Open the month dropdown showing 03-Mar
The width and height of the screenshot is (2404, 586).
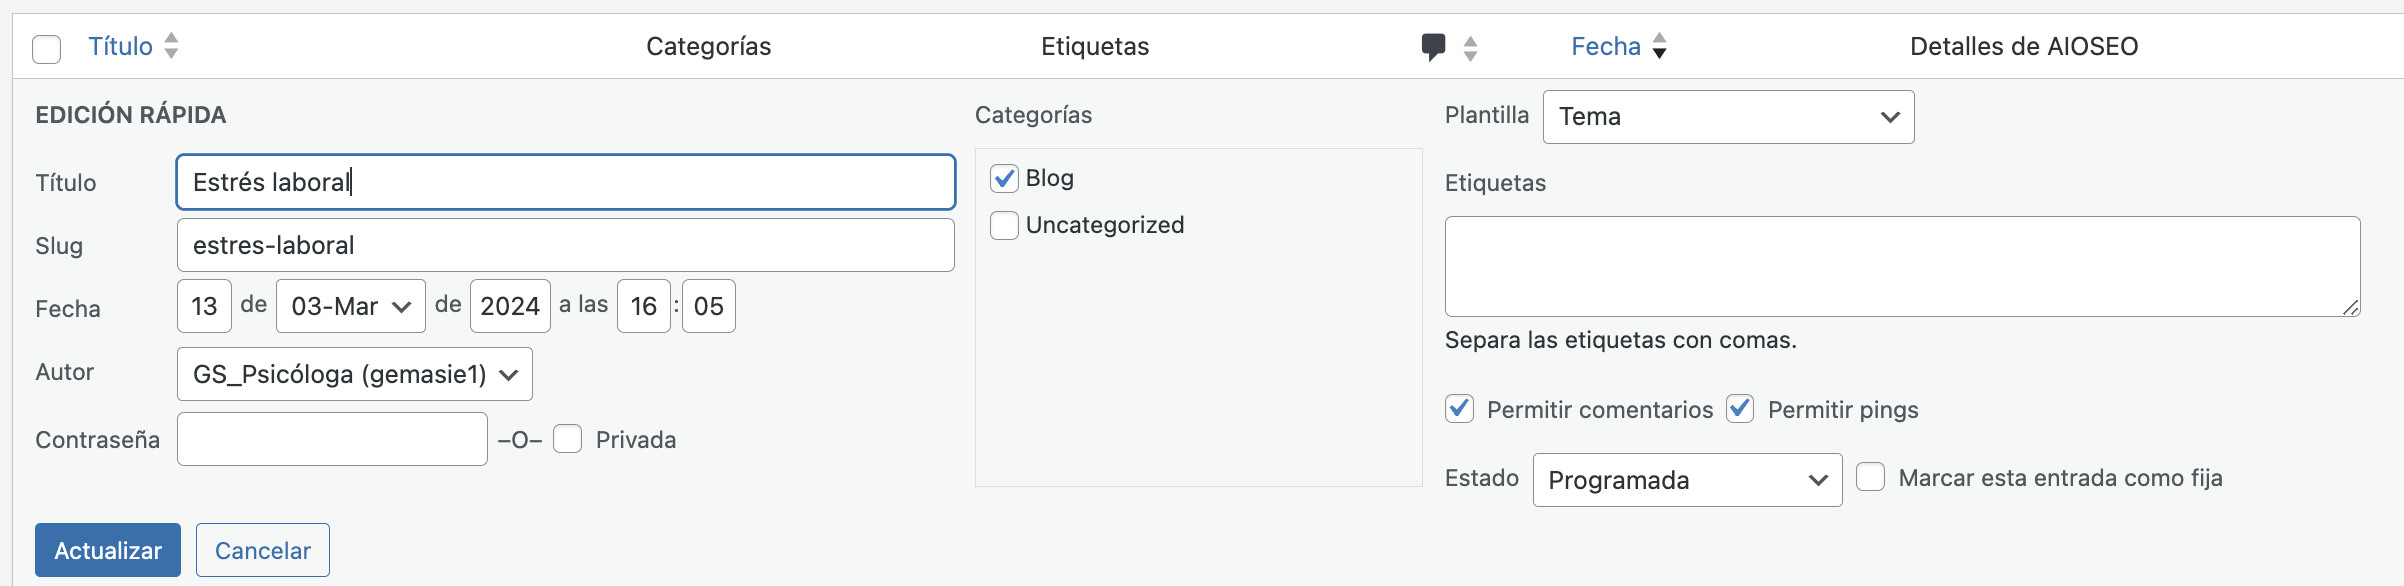[x=351, y=306]
